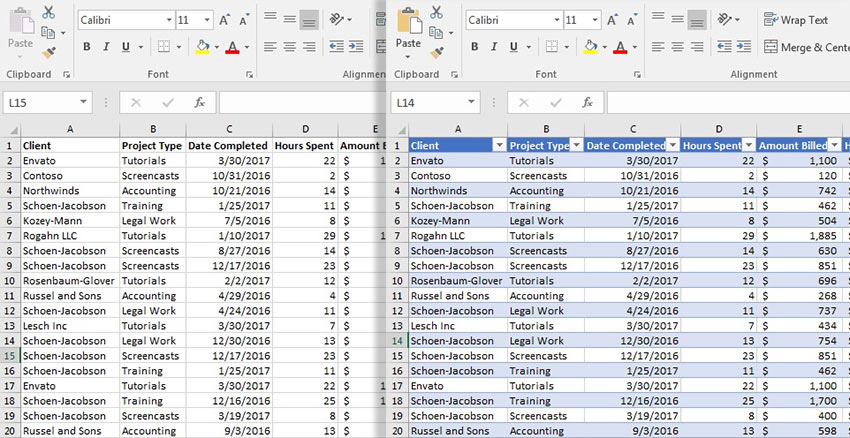Viewport: 850px width, 438px height.
Task: Toggle Underline in right window
Action: [x=514, y=47]
